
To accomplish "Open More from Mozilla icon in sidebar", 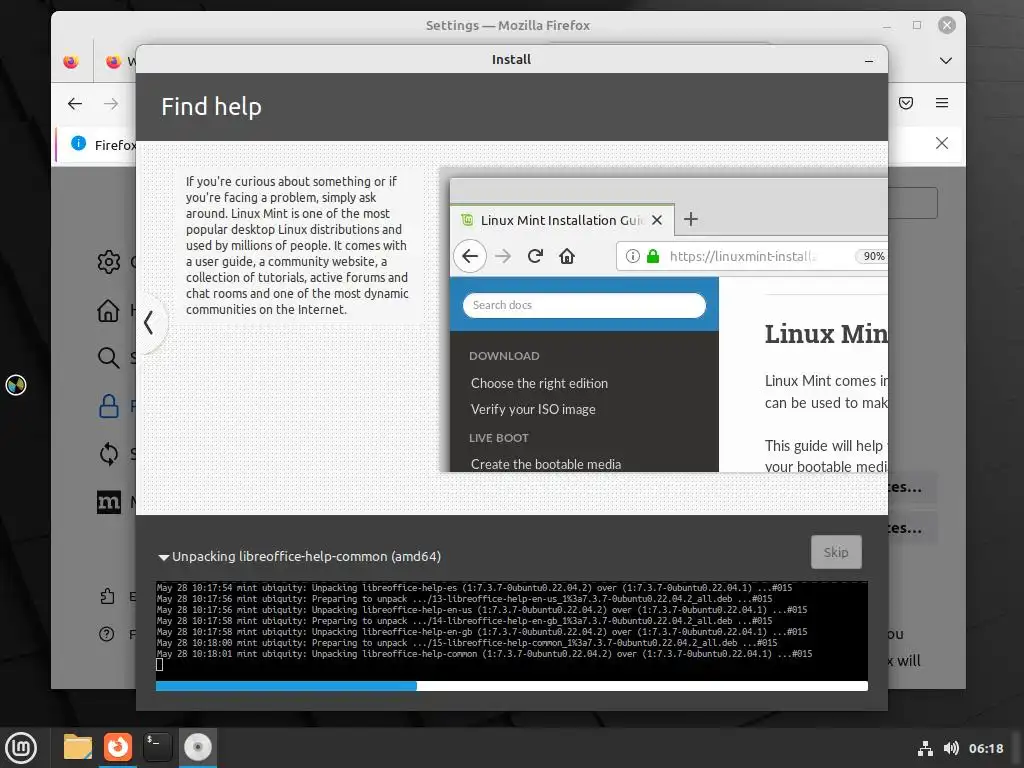I will [x=108, y=502].
